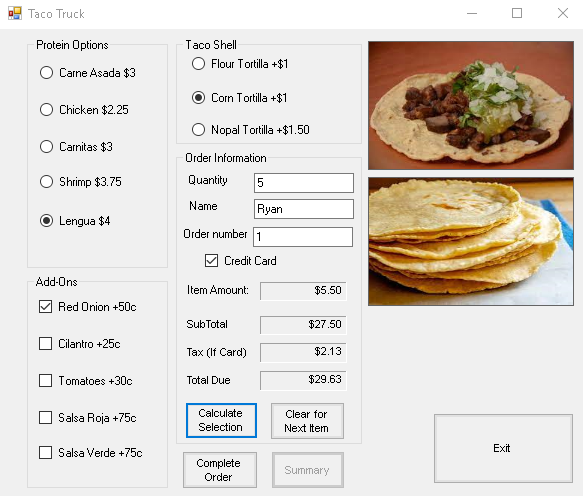The height and width of the screenshot is (496, 583).
Task: Click the taco photo thumbnail
Action: [471, 105]
